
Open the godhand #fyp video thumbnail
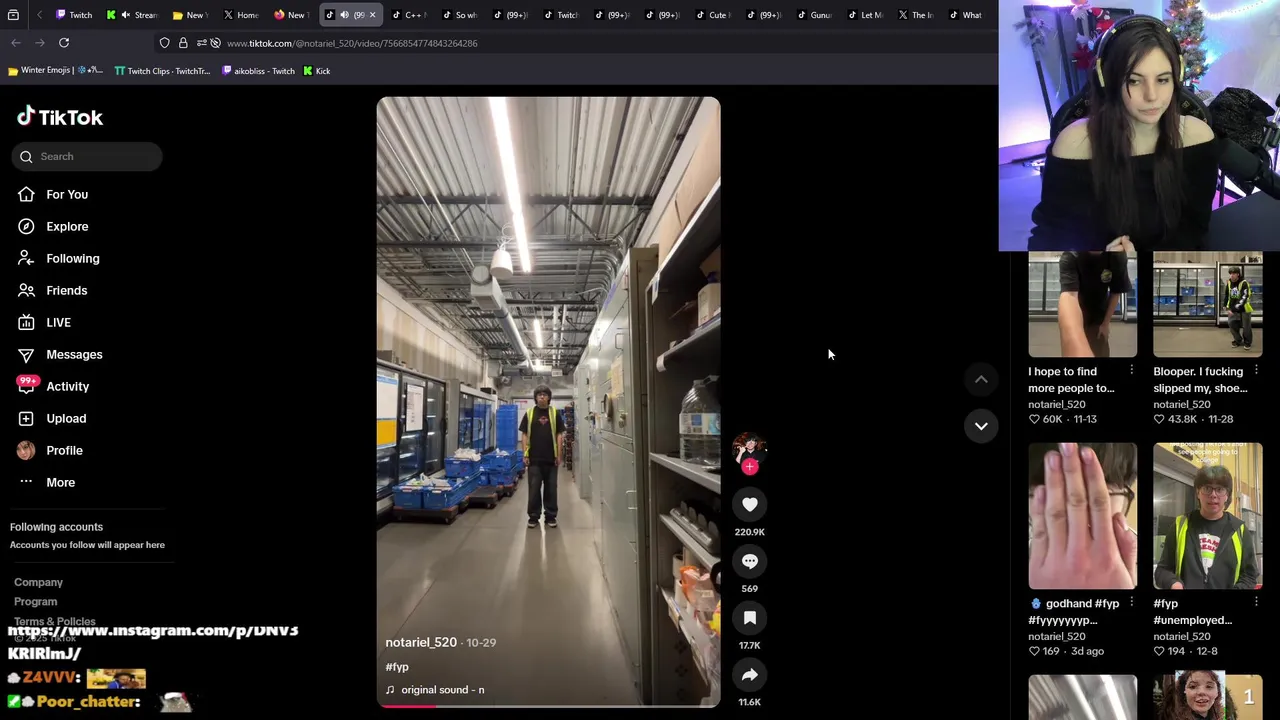click(1082, 516)
